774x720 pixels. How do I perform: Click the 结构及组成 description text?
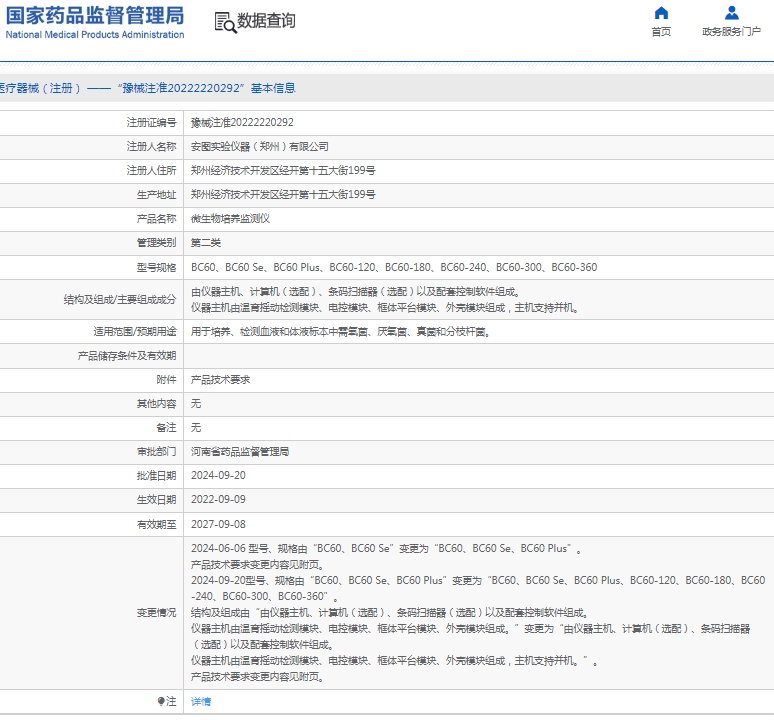click(385, 300)
